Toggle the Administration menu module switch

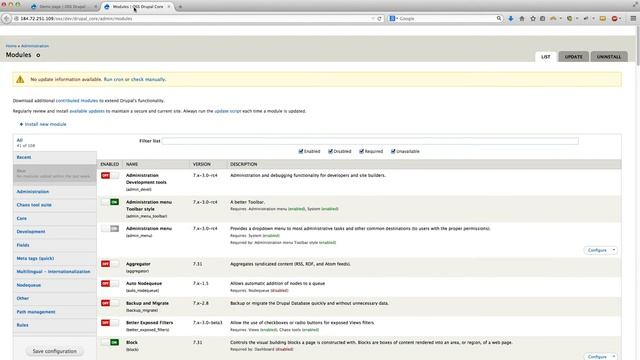[110, 229]
